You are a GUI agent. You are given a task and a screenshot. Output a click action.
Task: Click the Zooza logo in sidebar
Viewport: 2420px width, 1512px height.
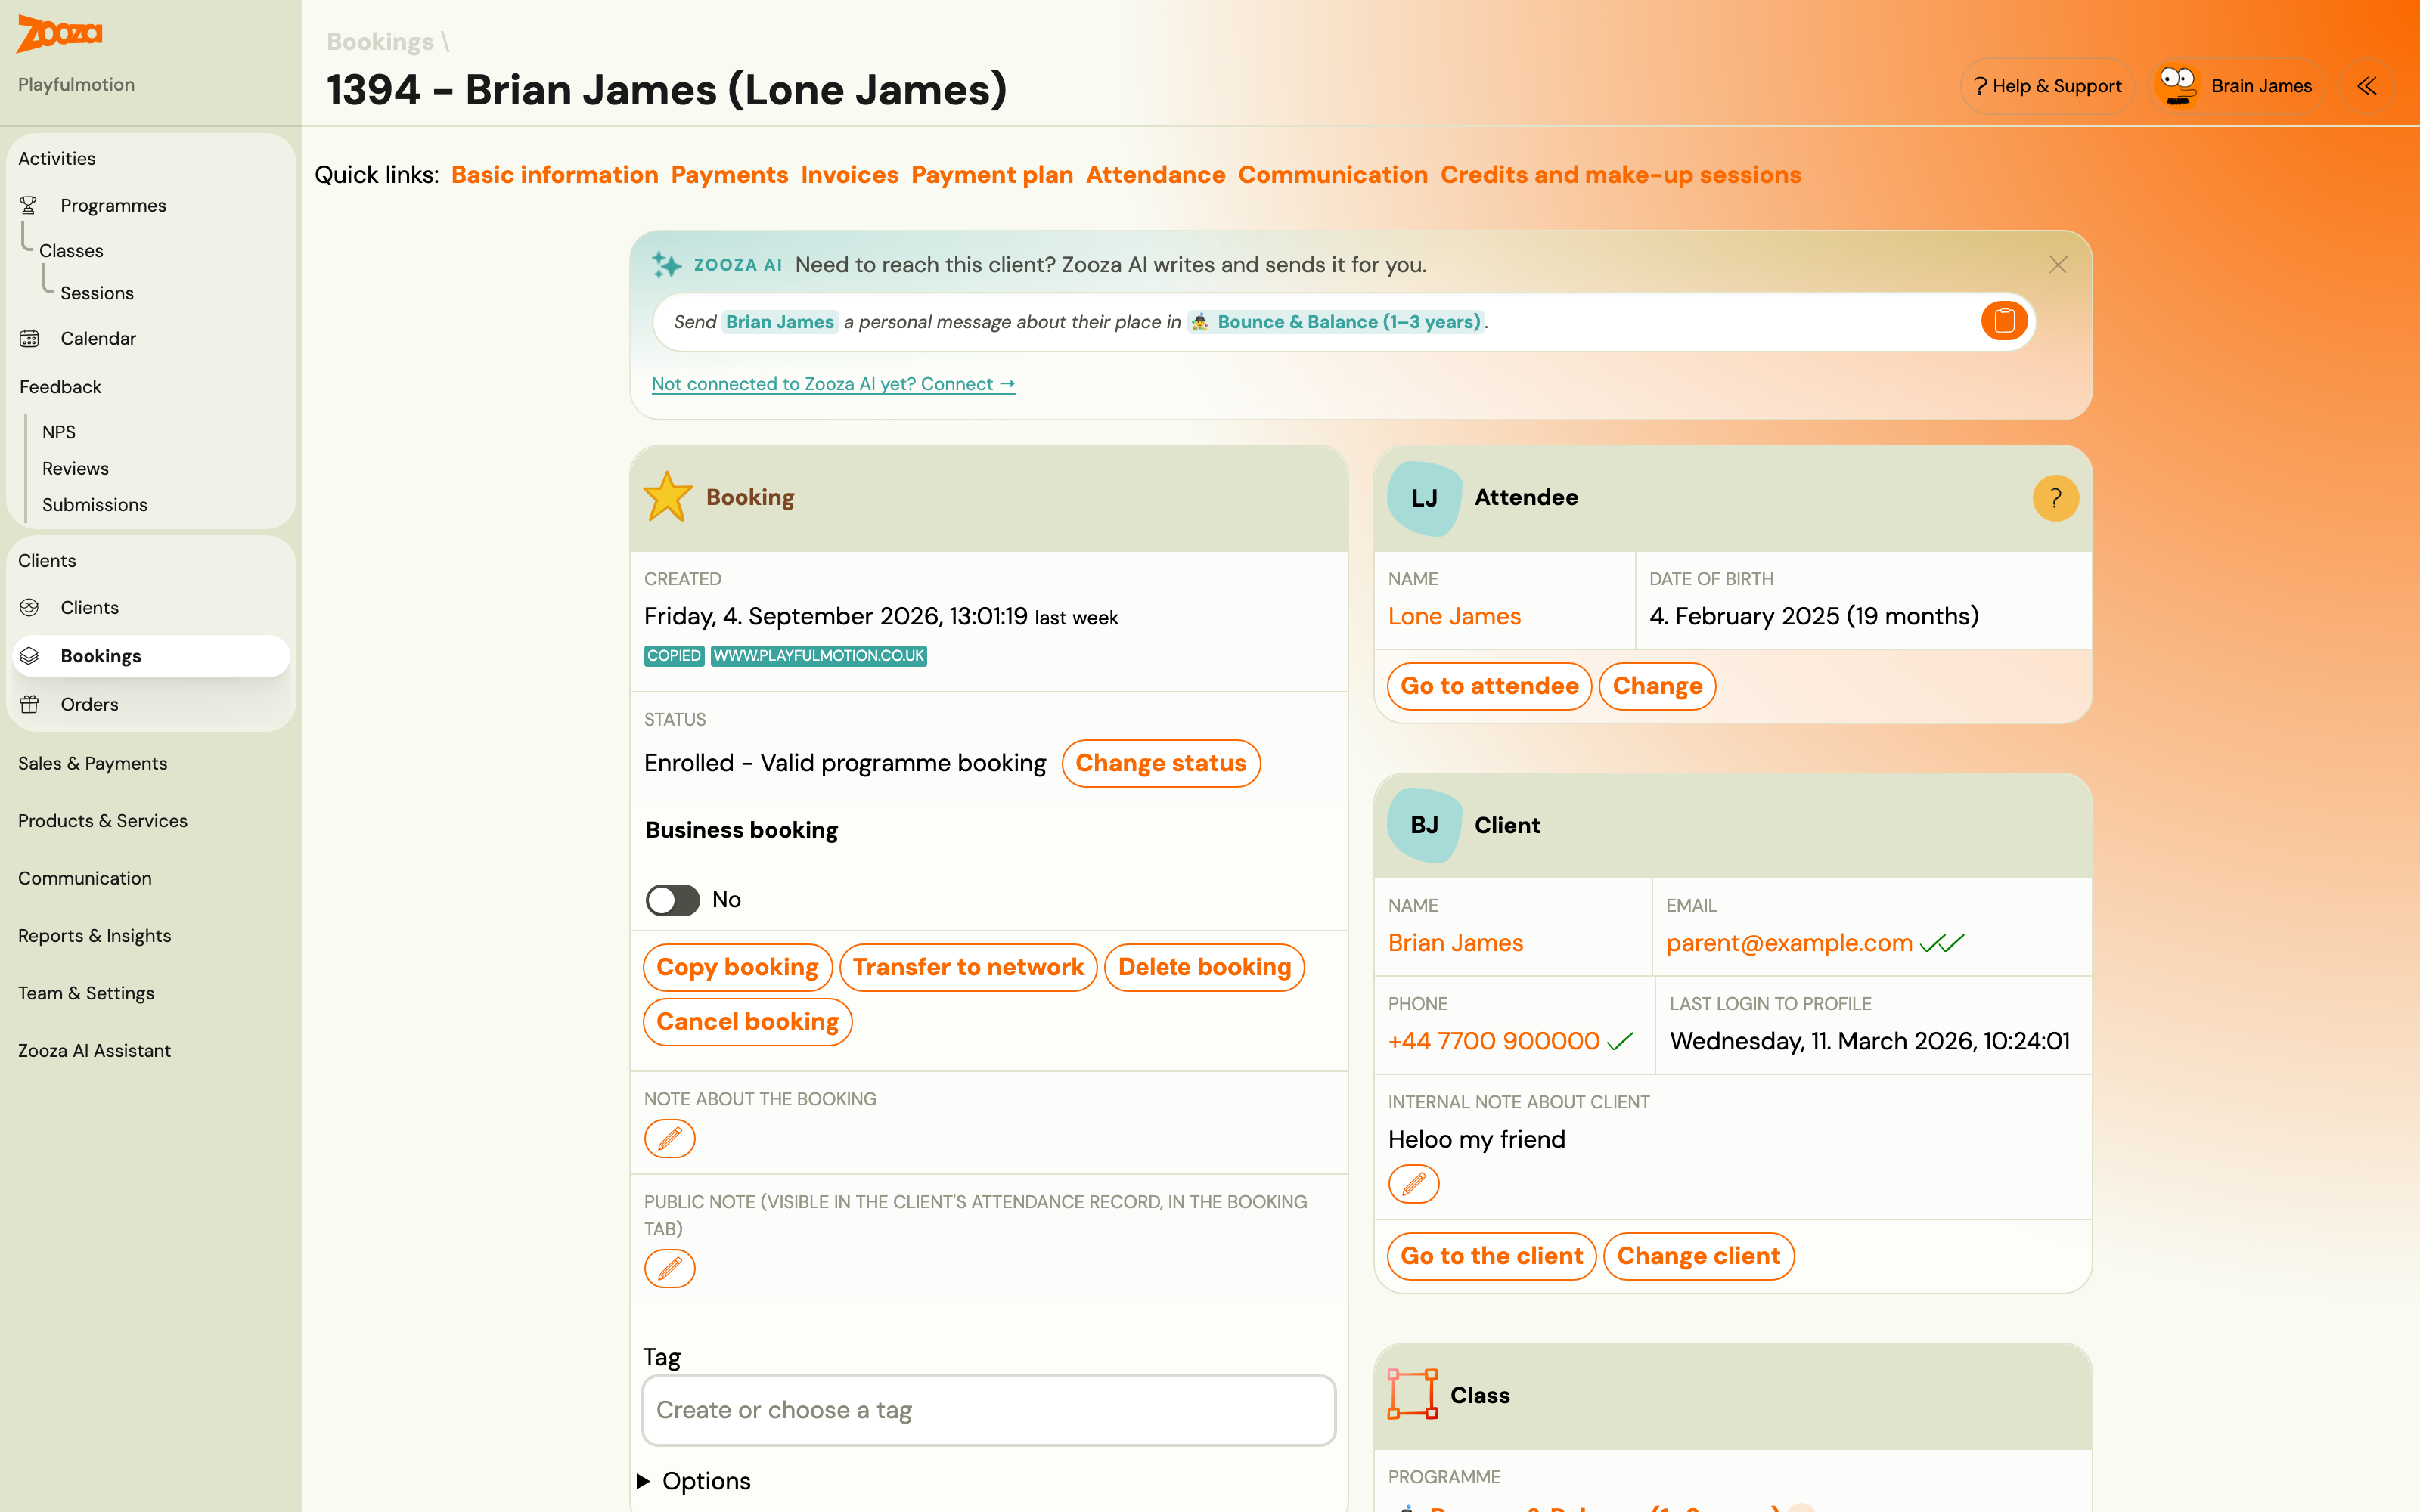[x=60, y=34]
